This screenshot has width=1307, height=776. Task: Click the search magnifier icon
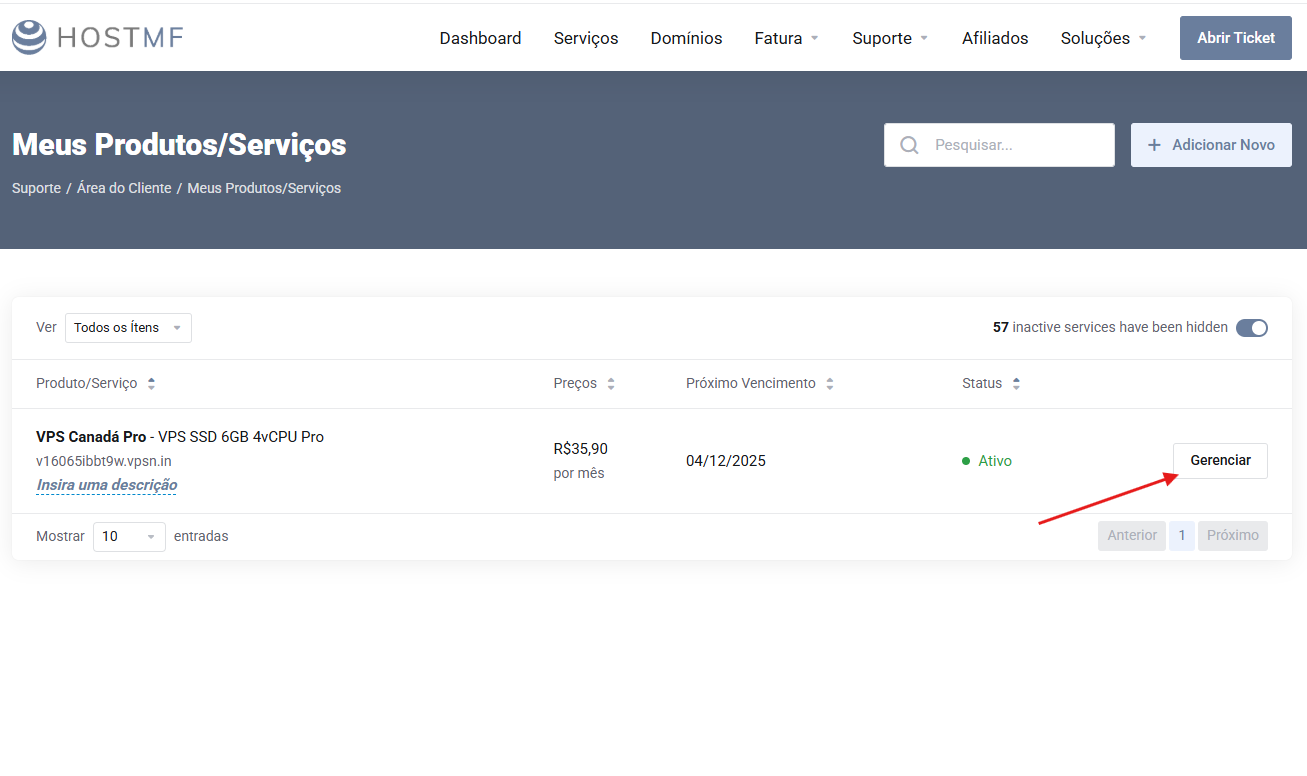tap(909, 145)
